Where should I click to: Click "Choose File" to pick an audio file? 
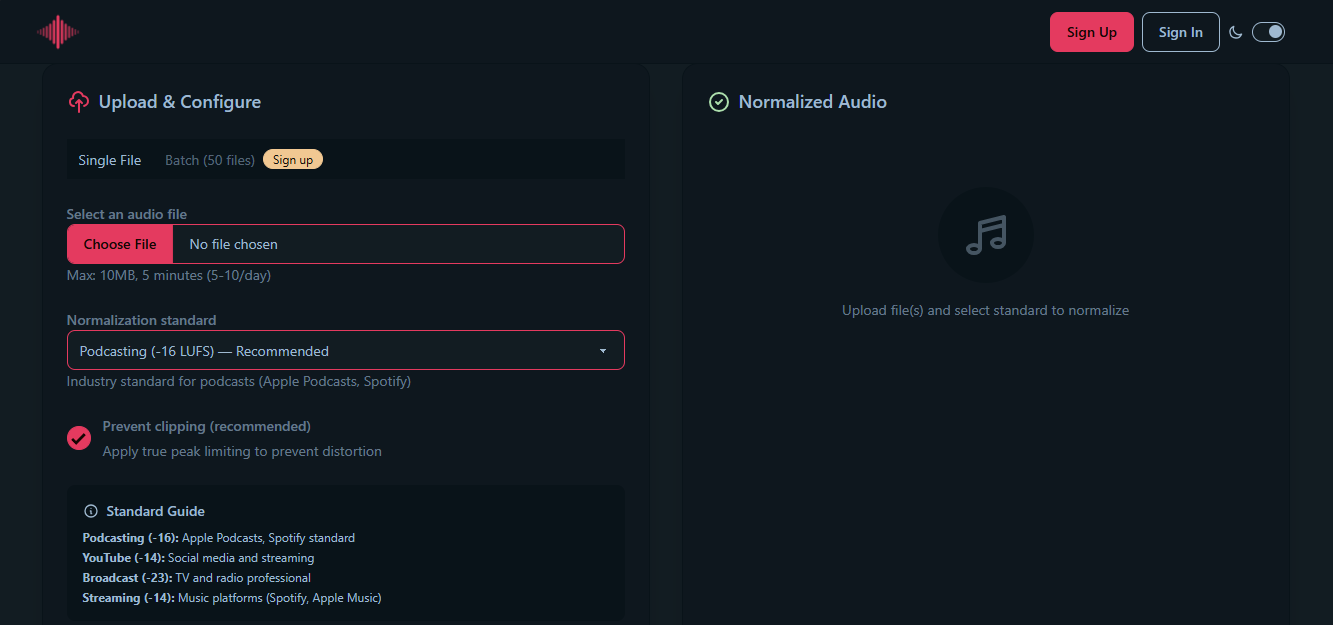click(119, 243)
